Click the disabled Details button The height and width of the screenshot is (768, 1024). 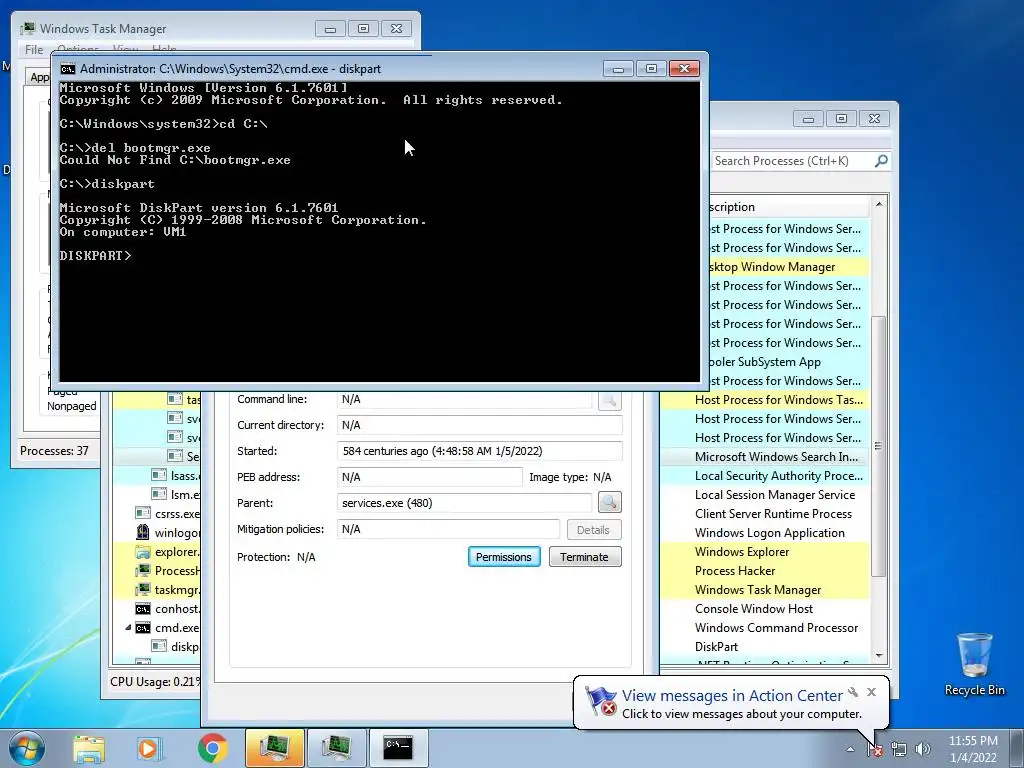[x=593, y=530]
